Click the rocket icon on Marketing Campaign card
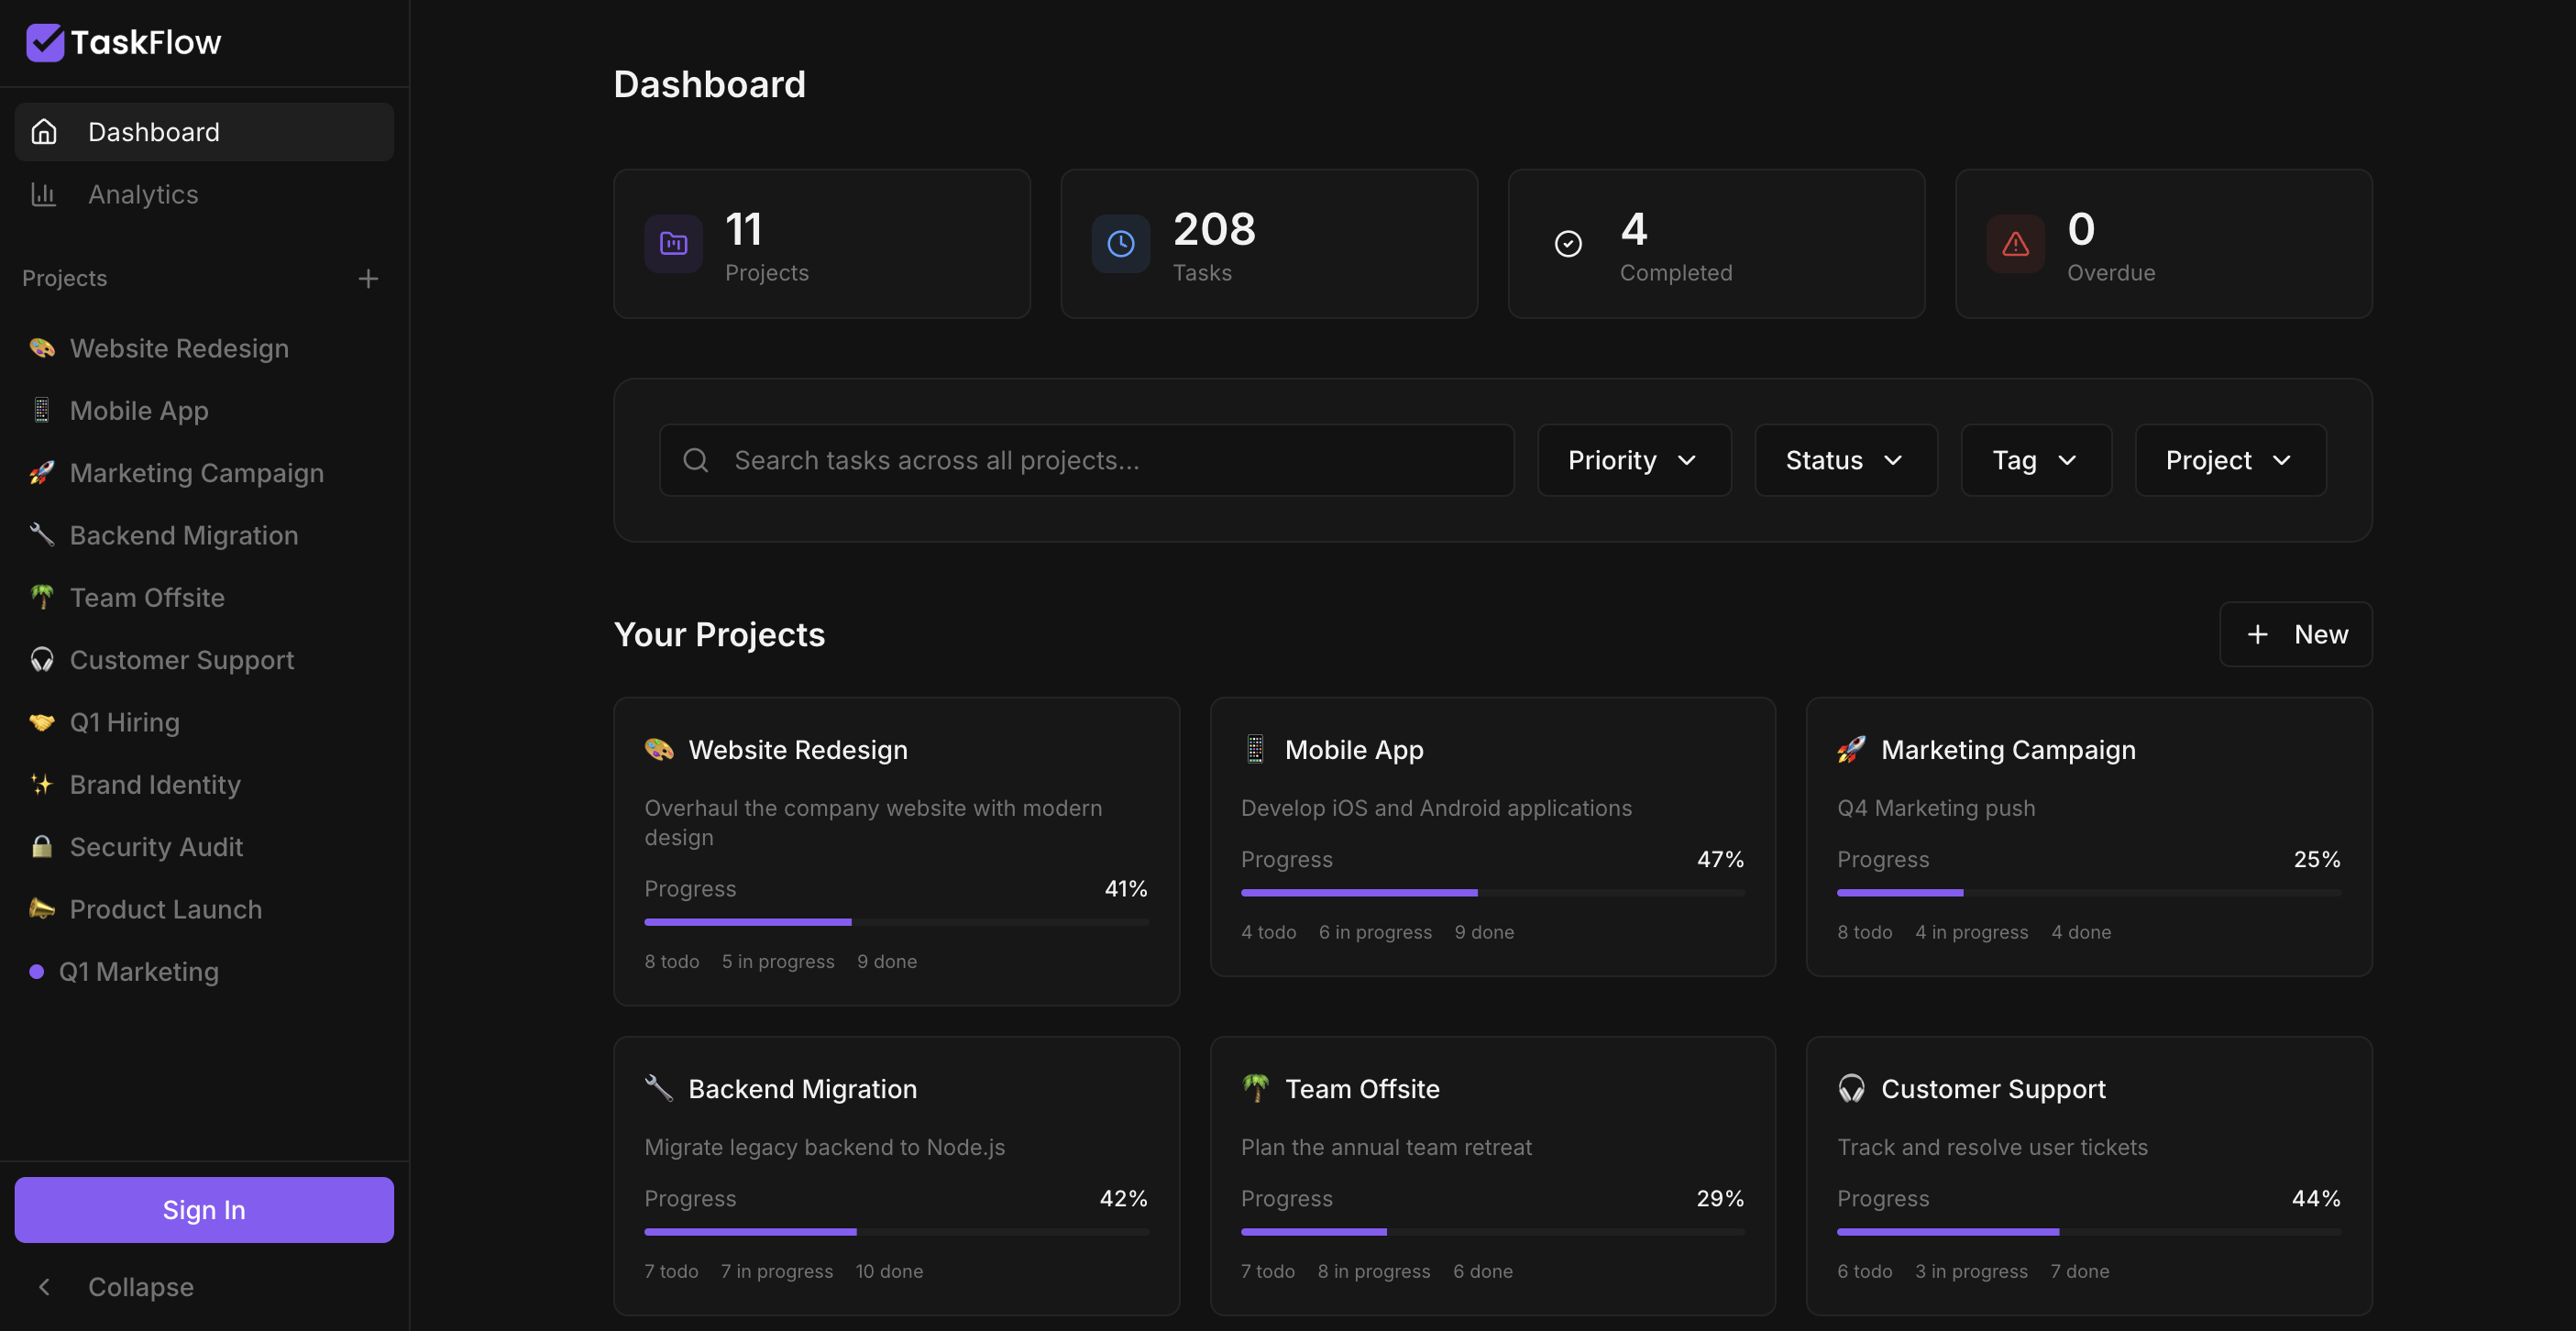 click(1851, 749)
